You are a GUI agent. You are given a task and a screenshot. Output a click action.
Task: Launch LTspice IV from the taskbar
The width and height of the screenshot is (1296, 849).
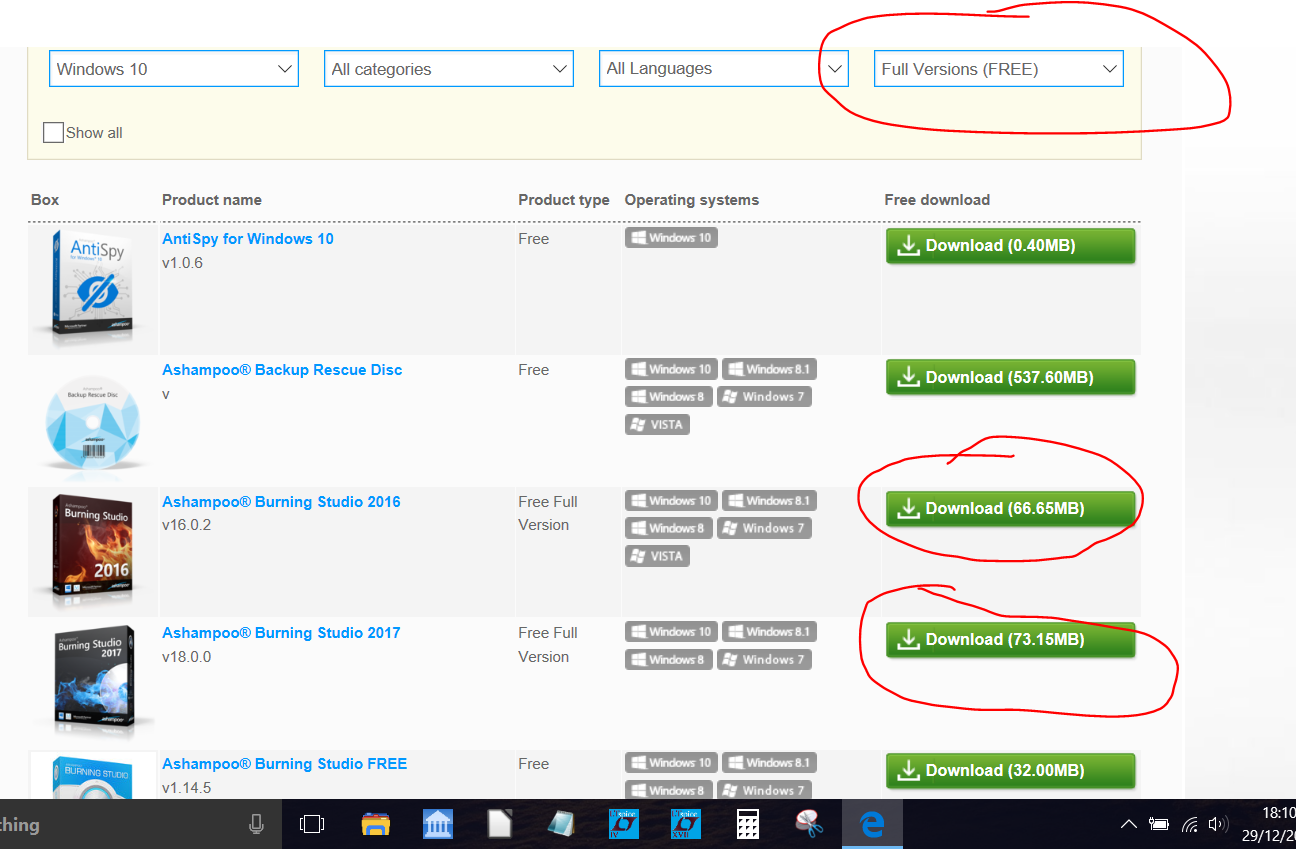(x=624, y=824)
